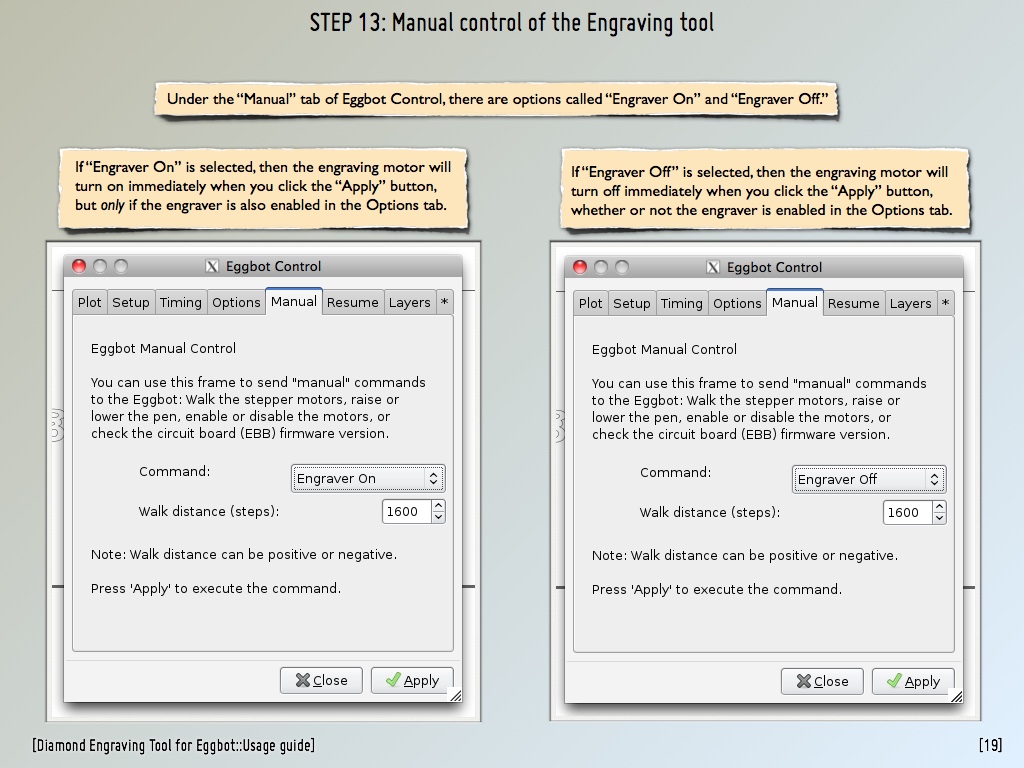
Task: Select the Manual tab in the Engraver Off dialog
Action: (795, 302)
